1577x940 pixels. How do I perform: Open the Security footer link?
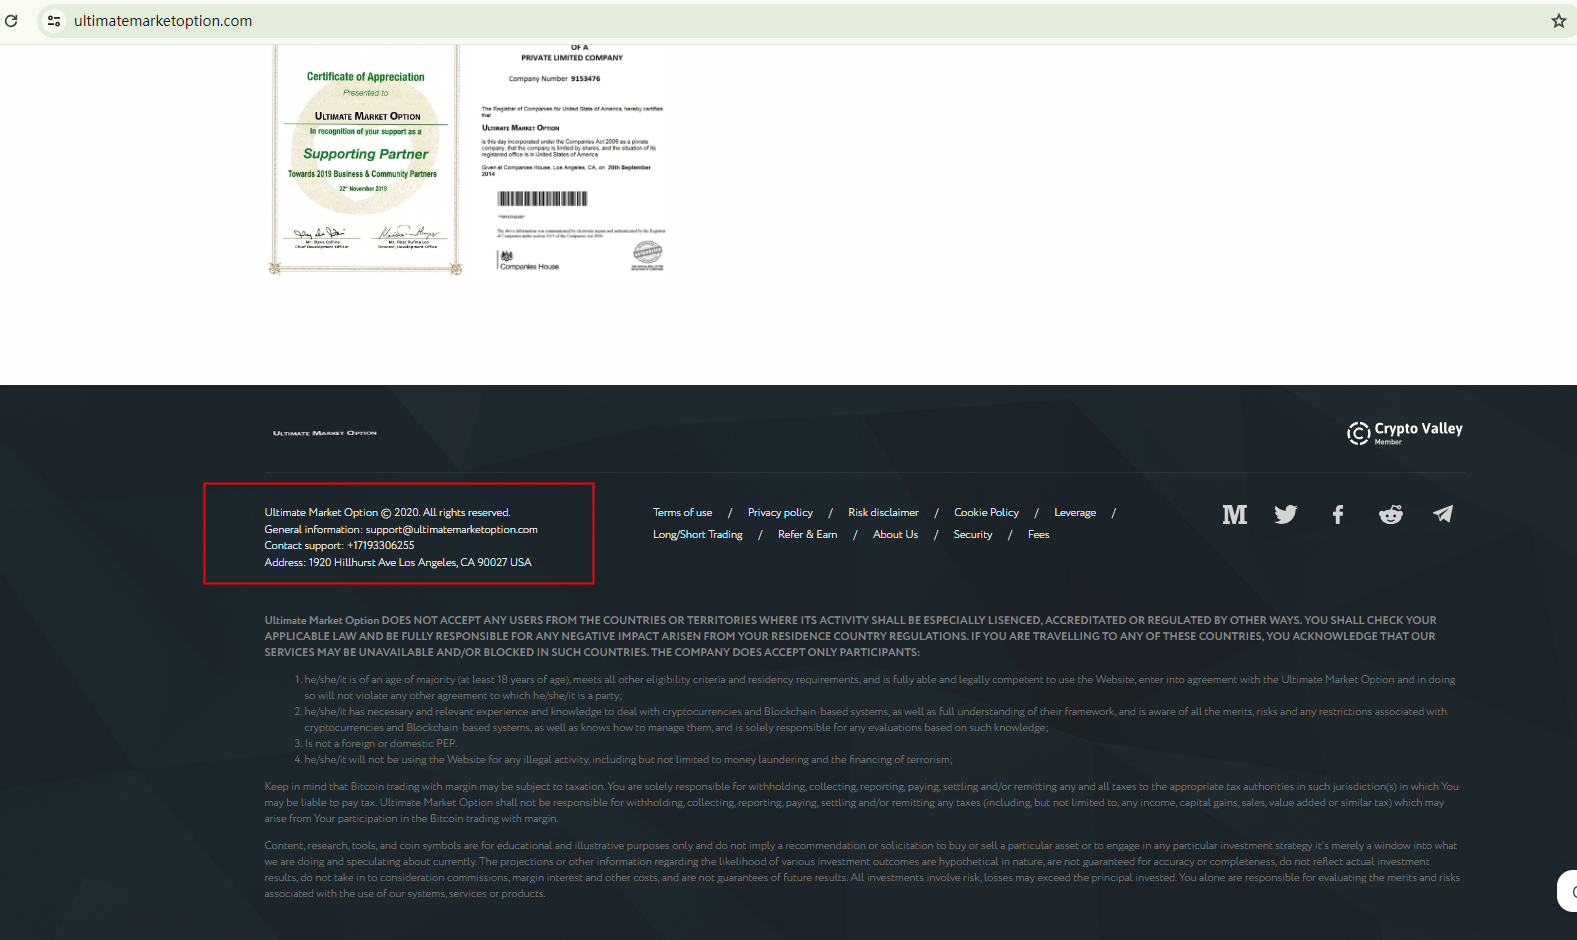click(973, 535)
